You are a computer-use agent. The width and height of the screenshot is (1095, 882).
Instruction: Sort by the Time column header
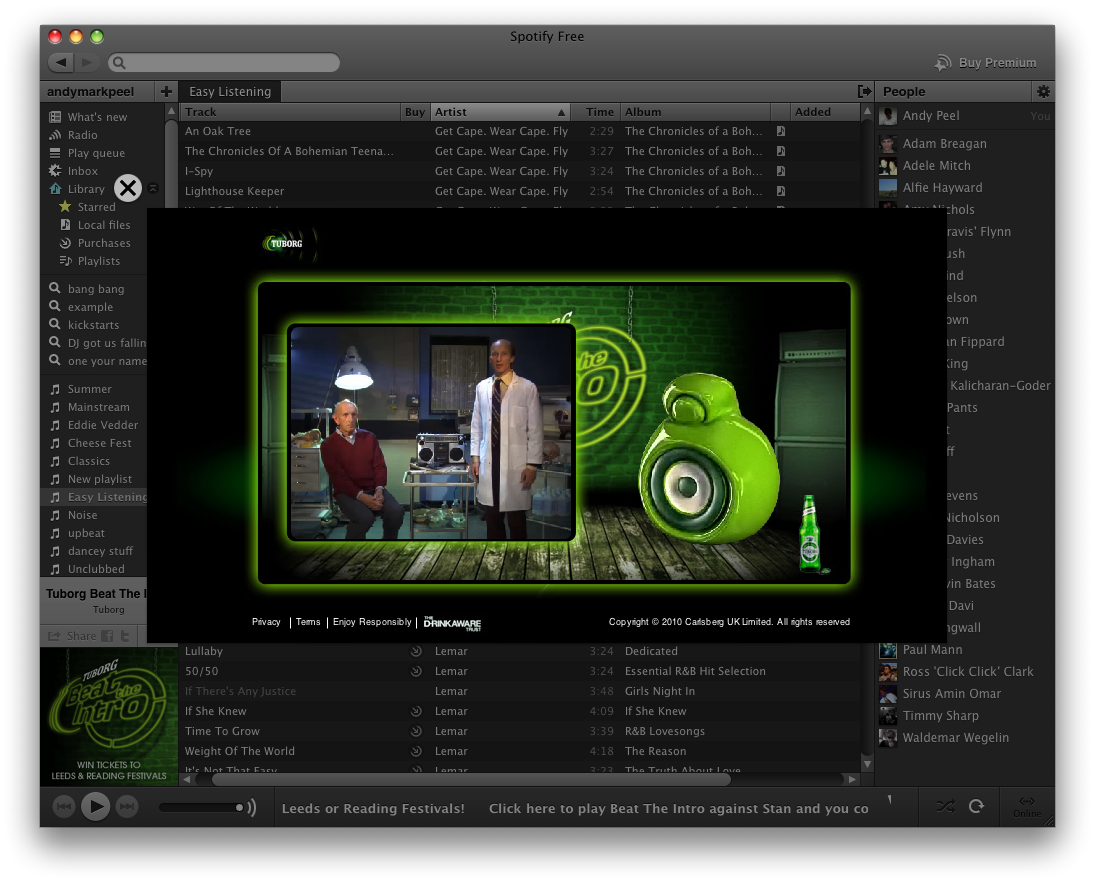[596, 112]
